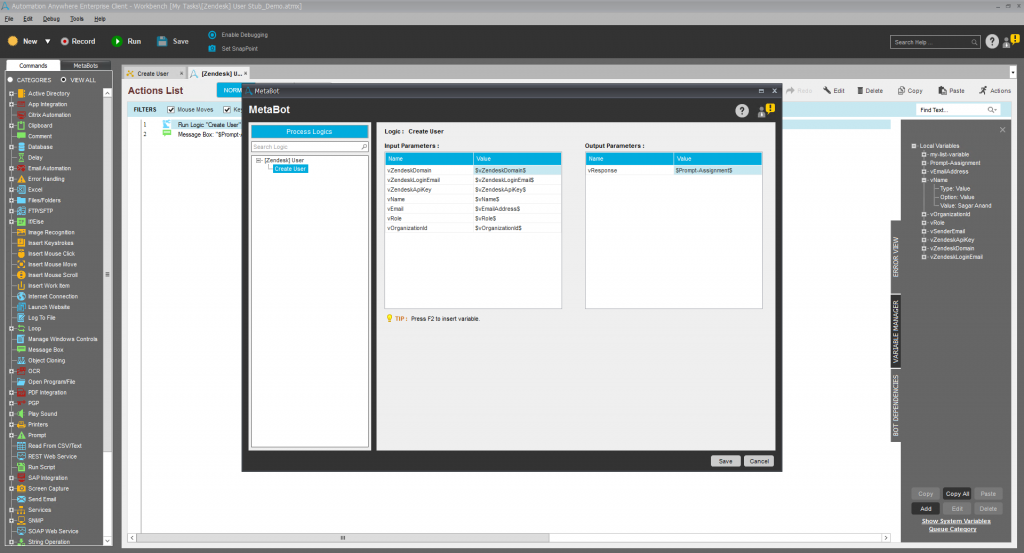Open the BOT DEPENDENCIES side tab
1024x553 pixels.
[895, 405]
